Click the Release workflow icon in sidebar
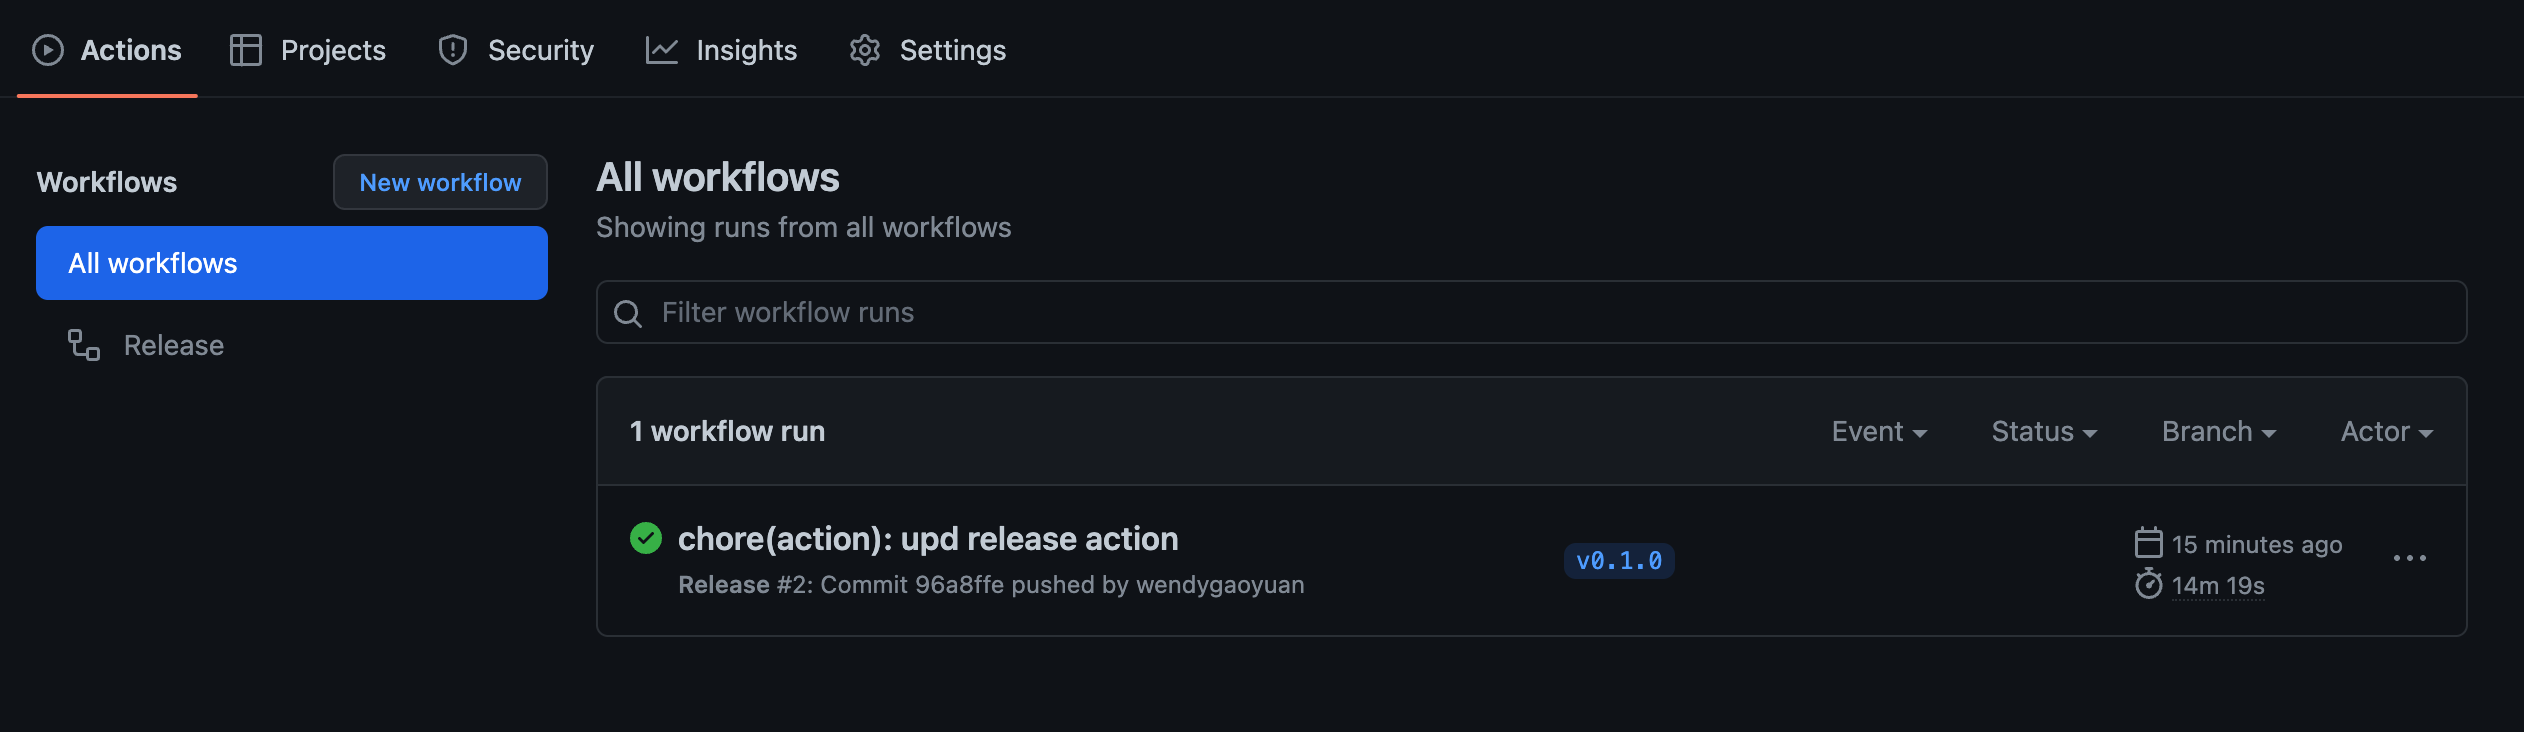 point(84,345)
